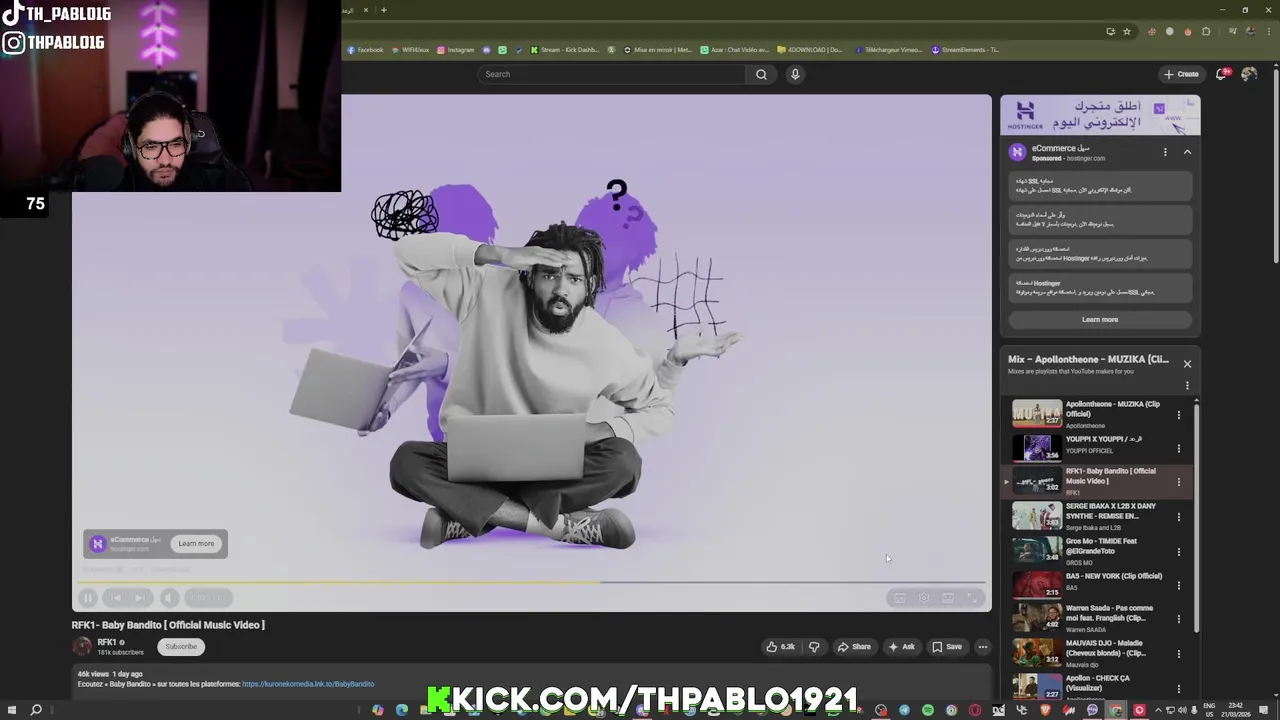The height and width of the screenshot is (720, 1280).
Task: Open options for MAUVAIS DJO item
Action: (x=1178, y=654)
